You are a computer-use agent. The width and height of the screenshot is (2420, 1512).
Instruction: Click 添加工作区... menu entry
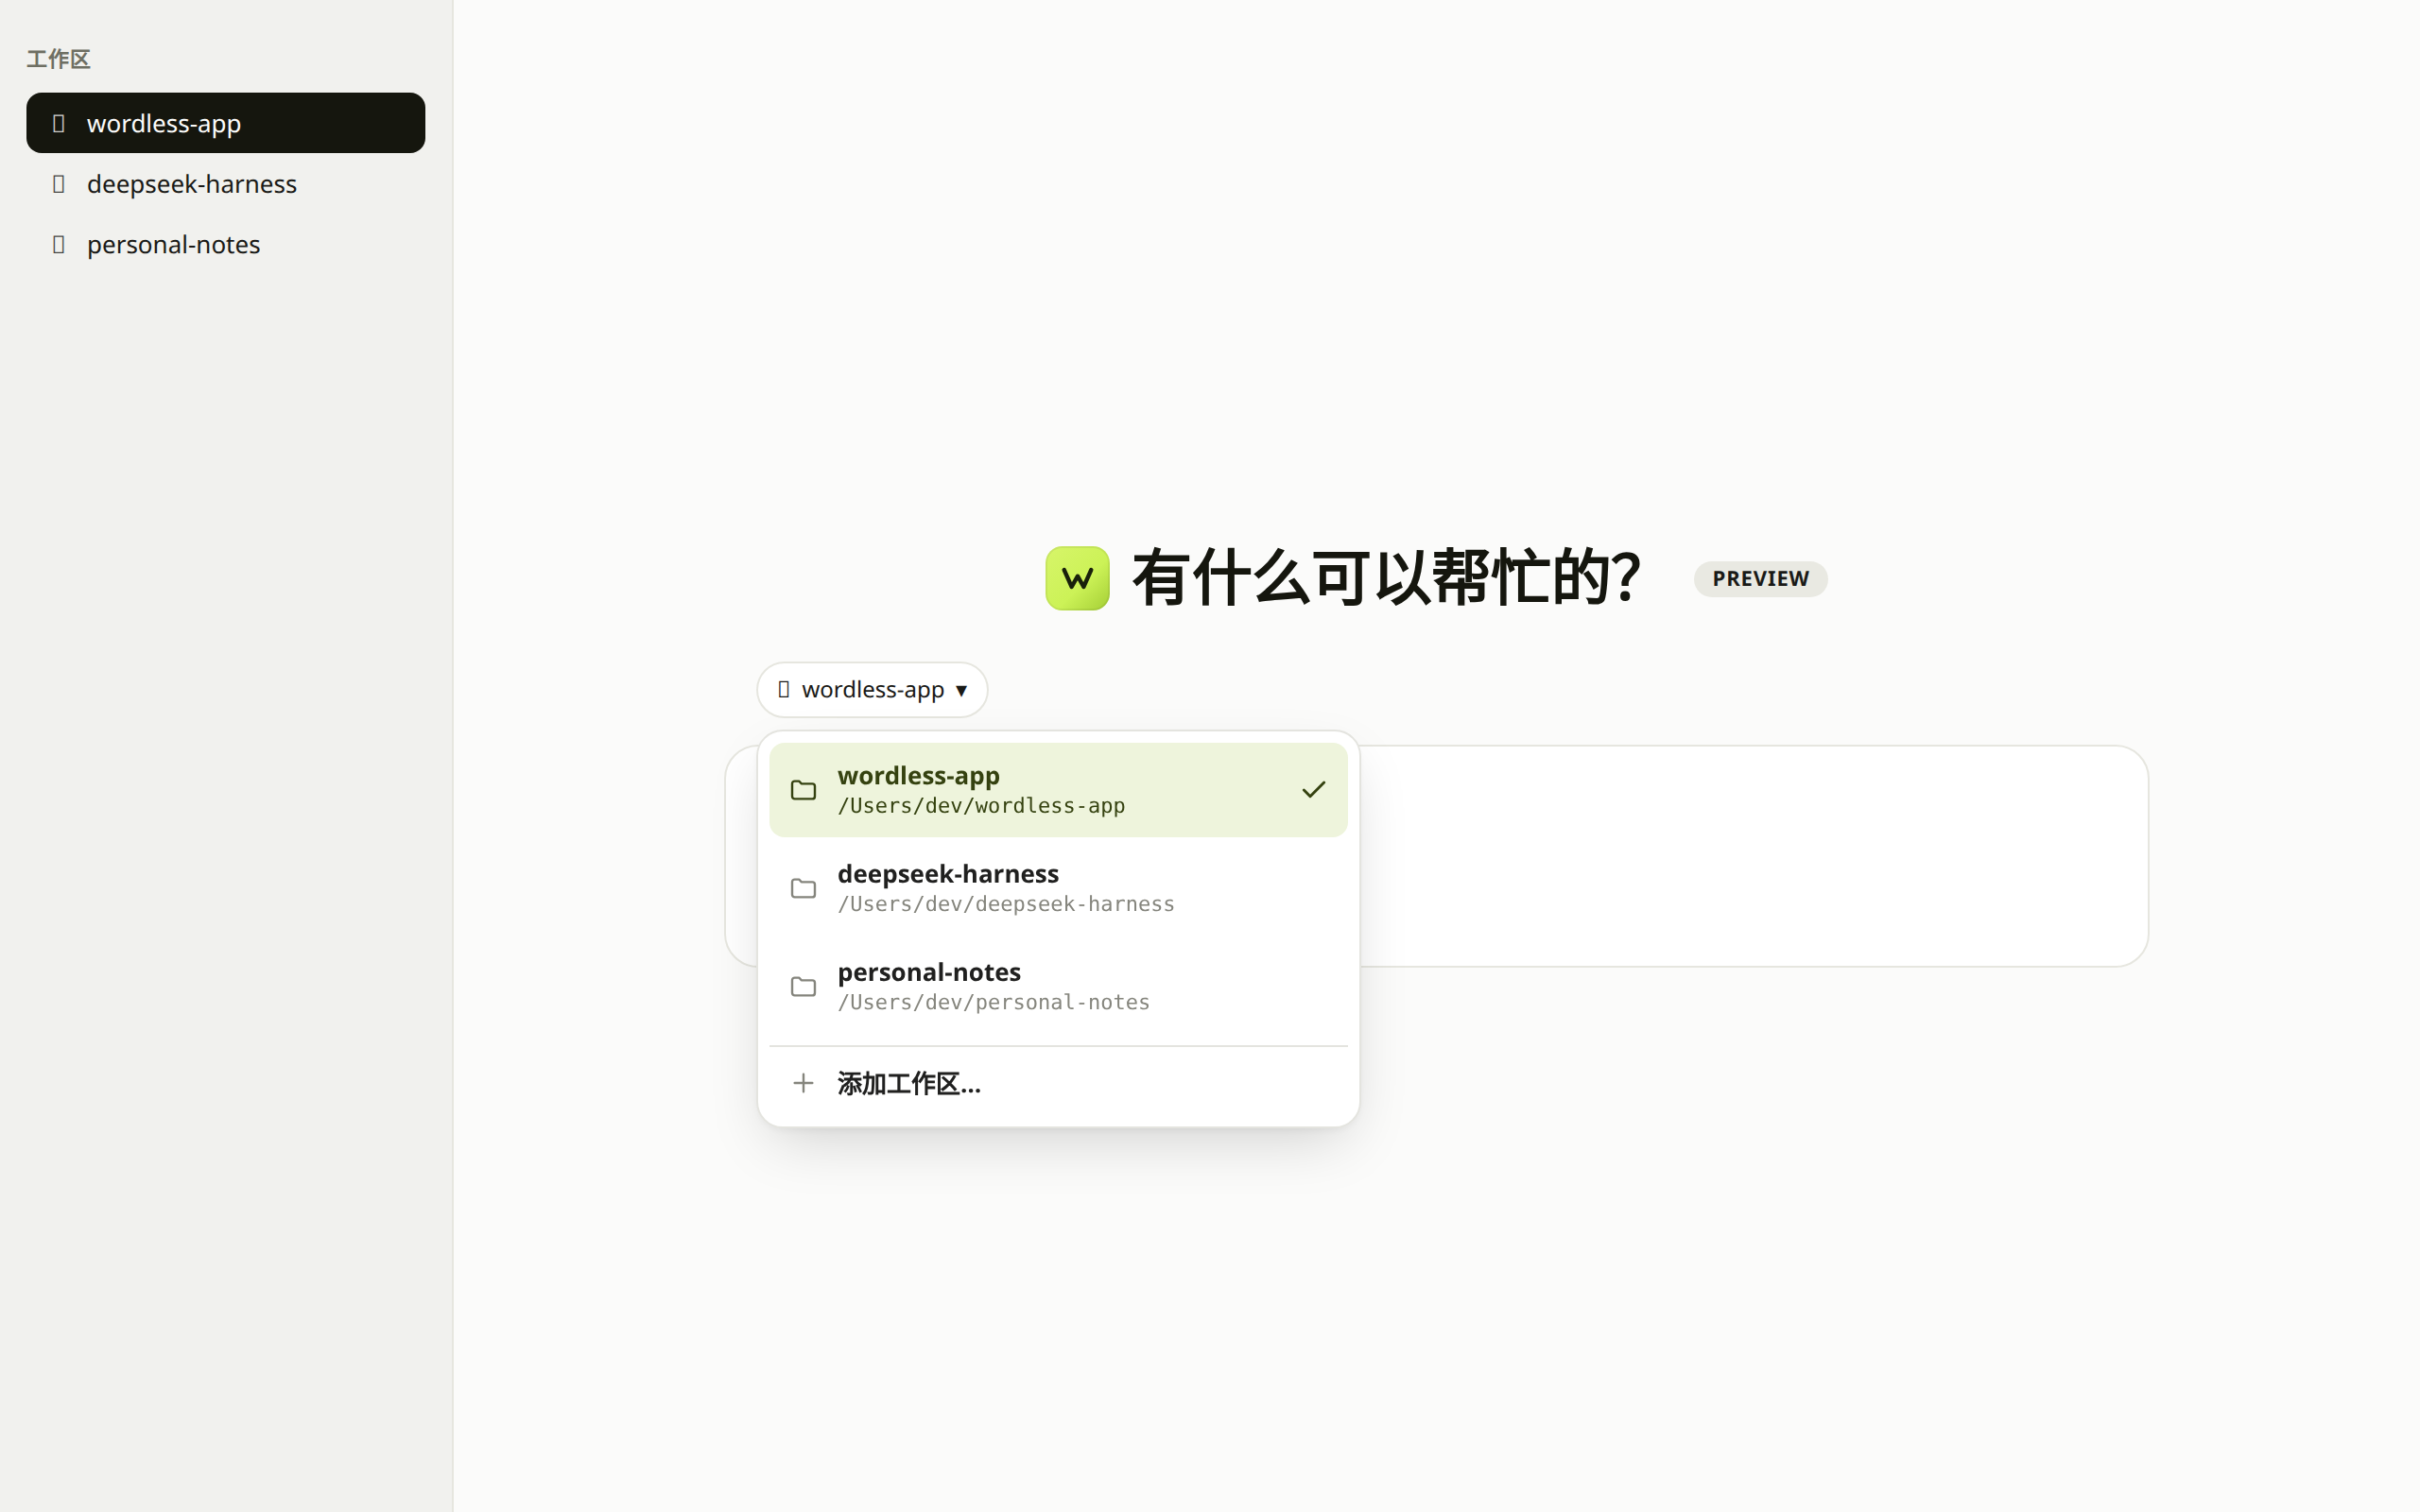1058,1083
